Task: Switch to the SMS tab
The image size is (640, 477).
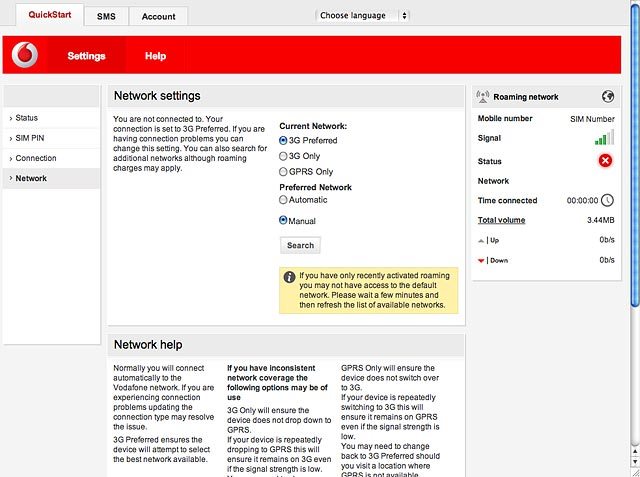Action: (106, 16)
